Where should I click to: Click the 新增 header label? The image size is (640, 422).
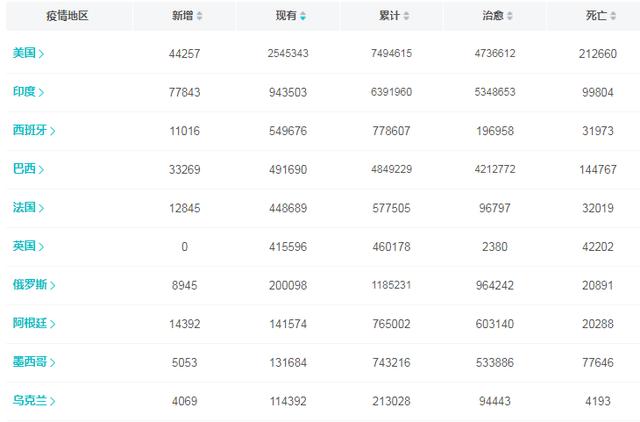pyautogui.click(x=182, y=16)
